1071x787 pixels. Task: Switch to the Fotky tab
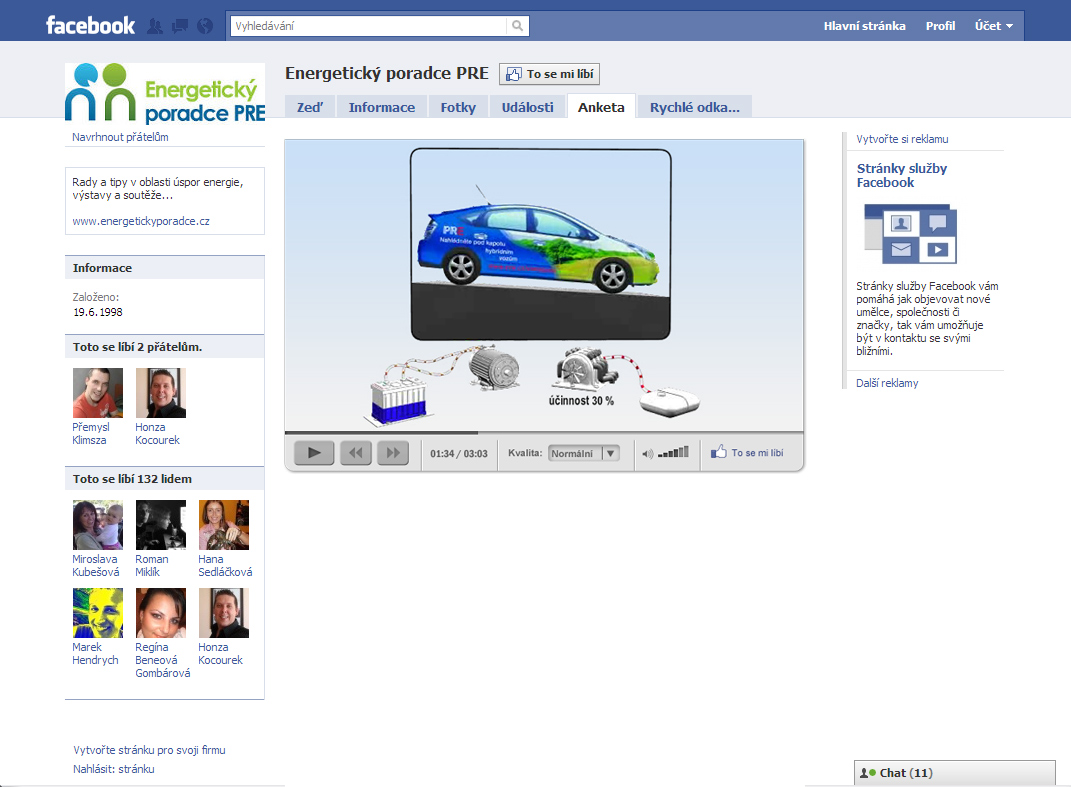[458, 107]
